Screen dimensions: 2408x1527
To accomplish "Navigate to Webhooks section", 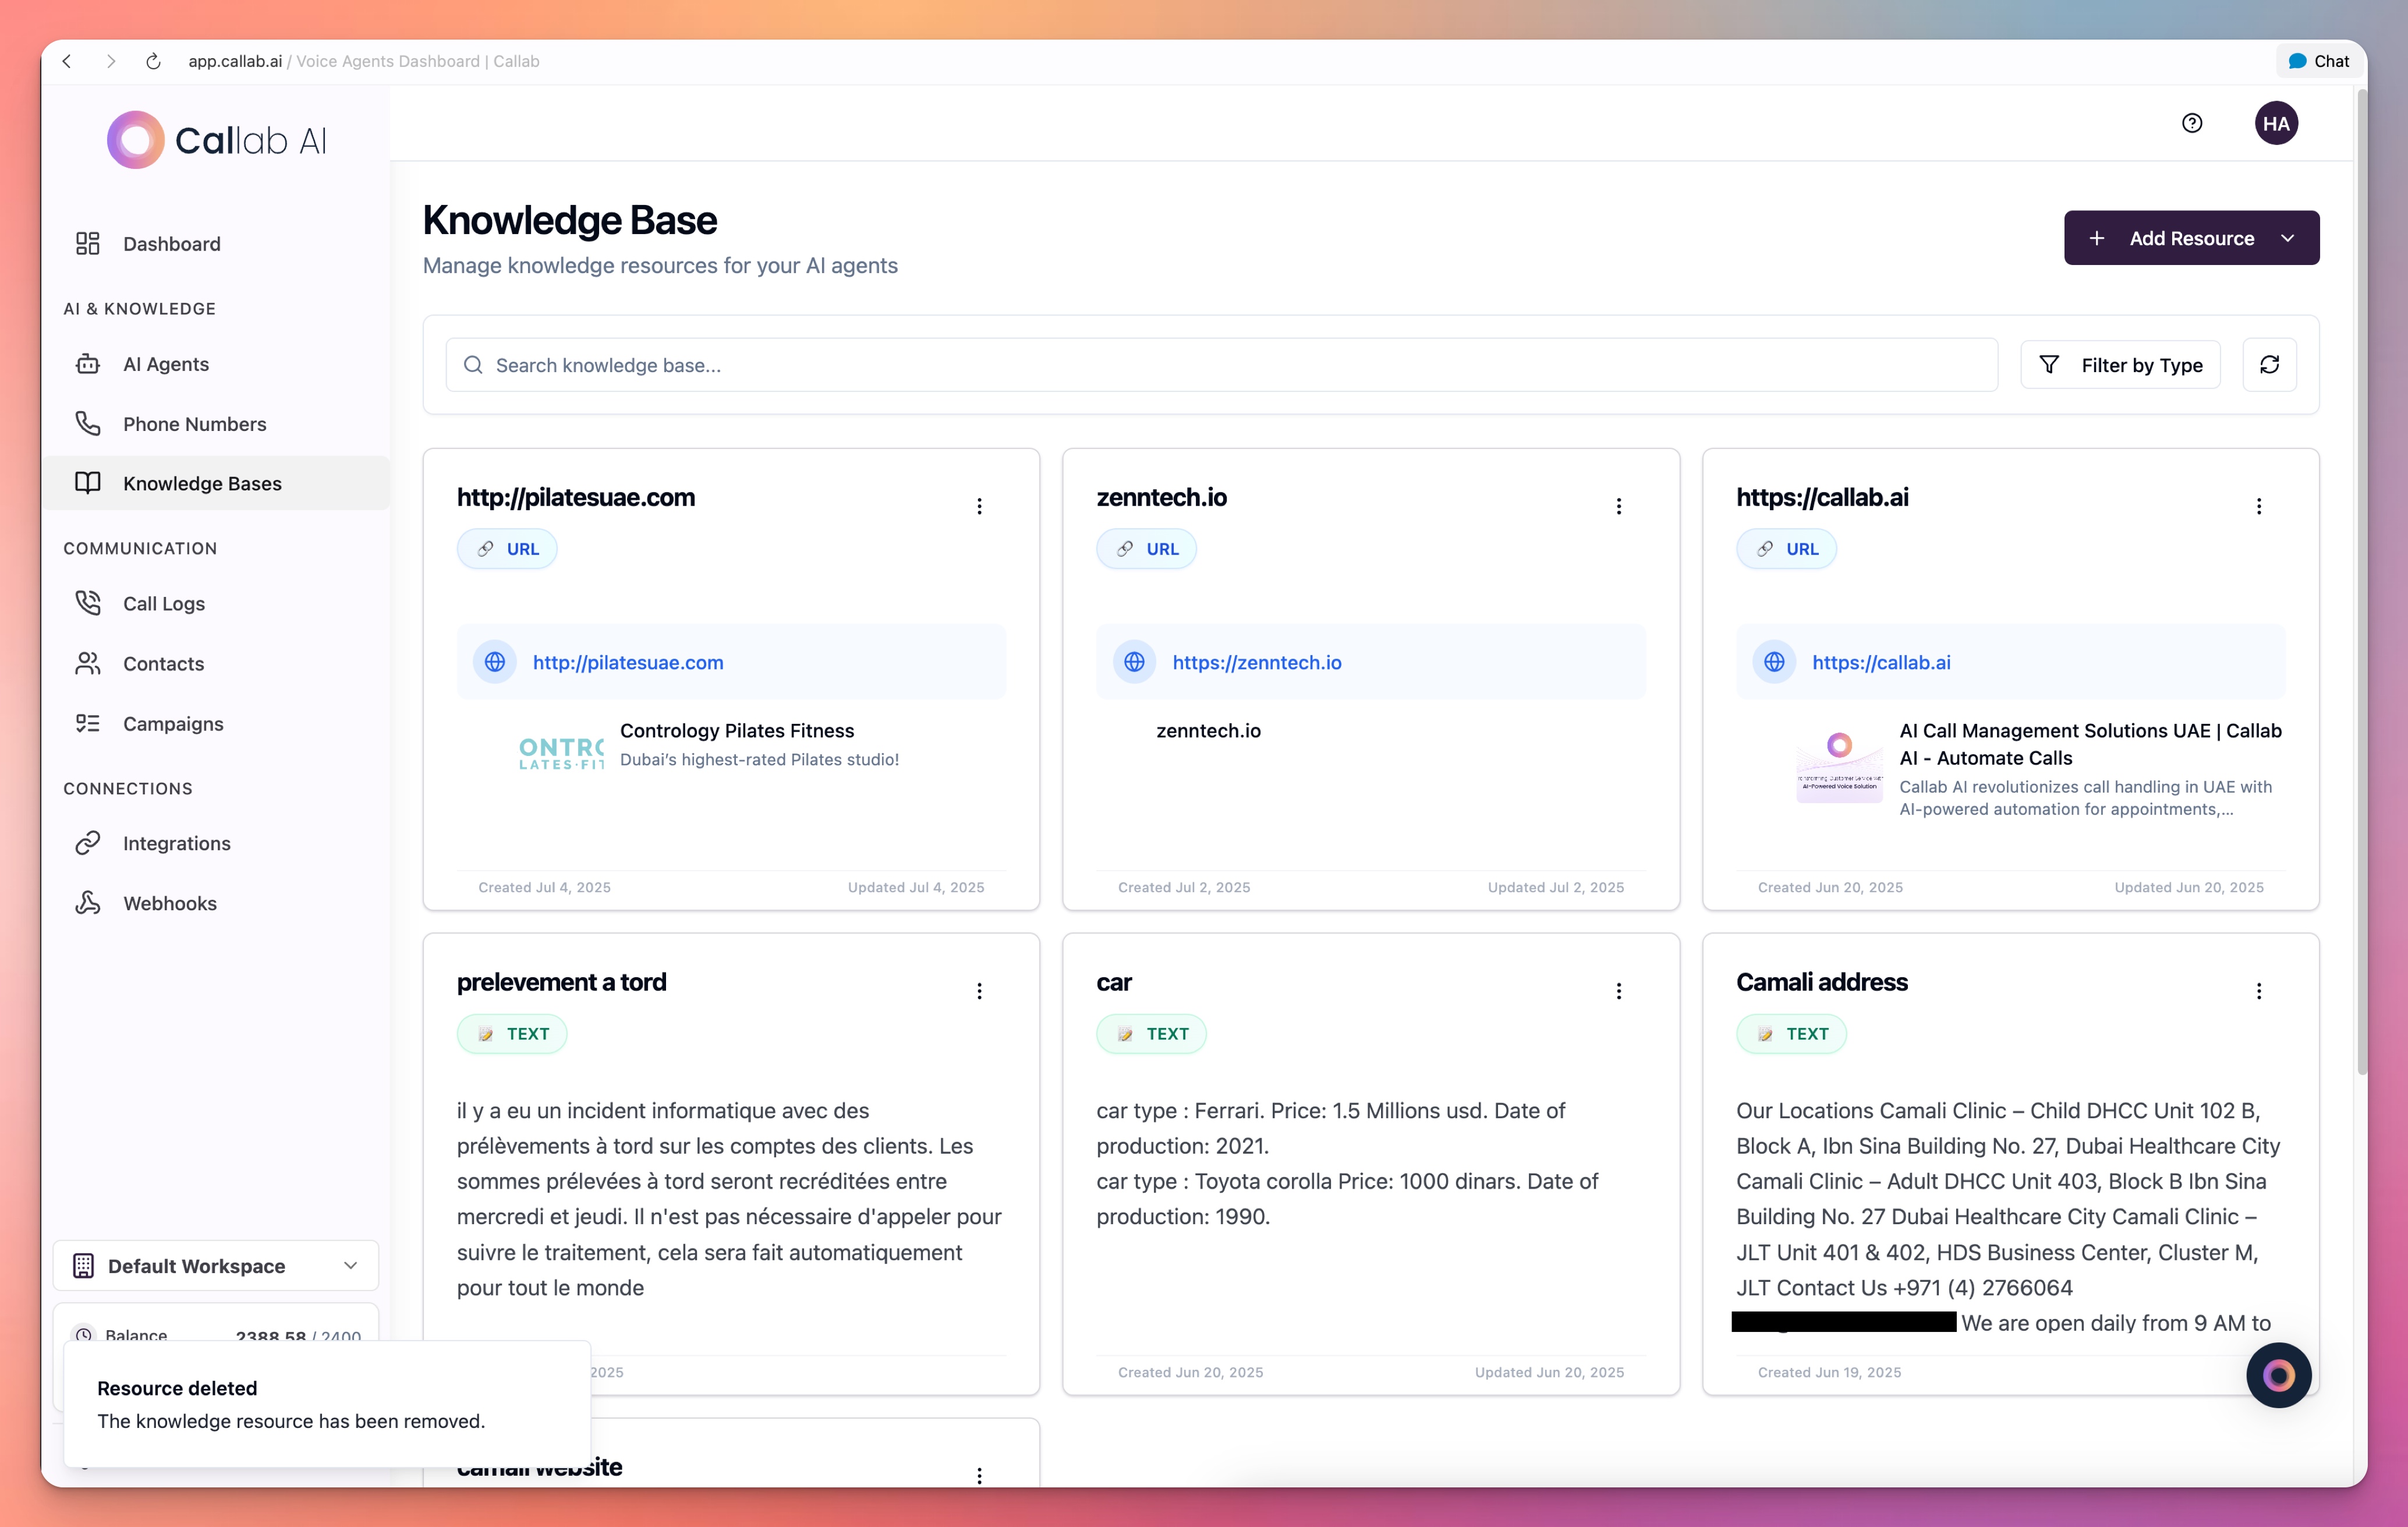I will click(x=170, y=903).
